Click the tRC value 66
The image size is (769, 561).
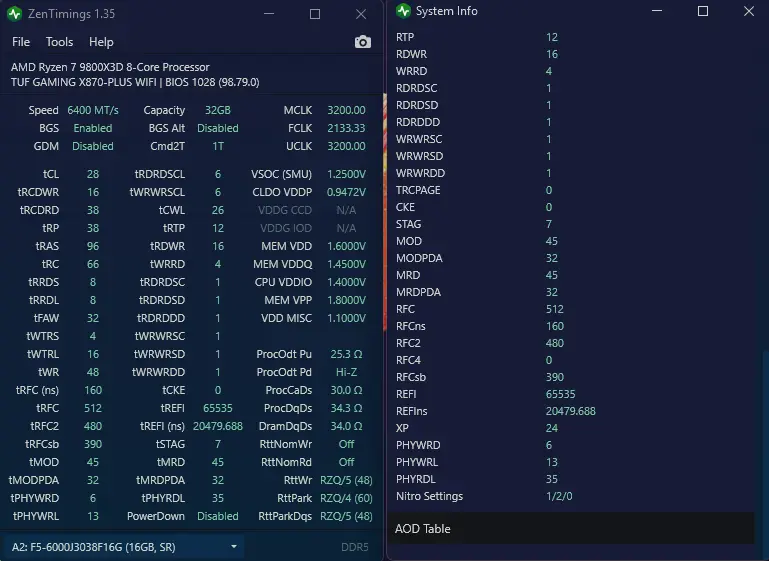click(x=93, y=264)
